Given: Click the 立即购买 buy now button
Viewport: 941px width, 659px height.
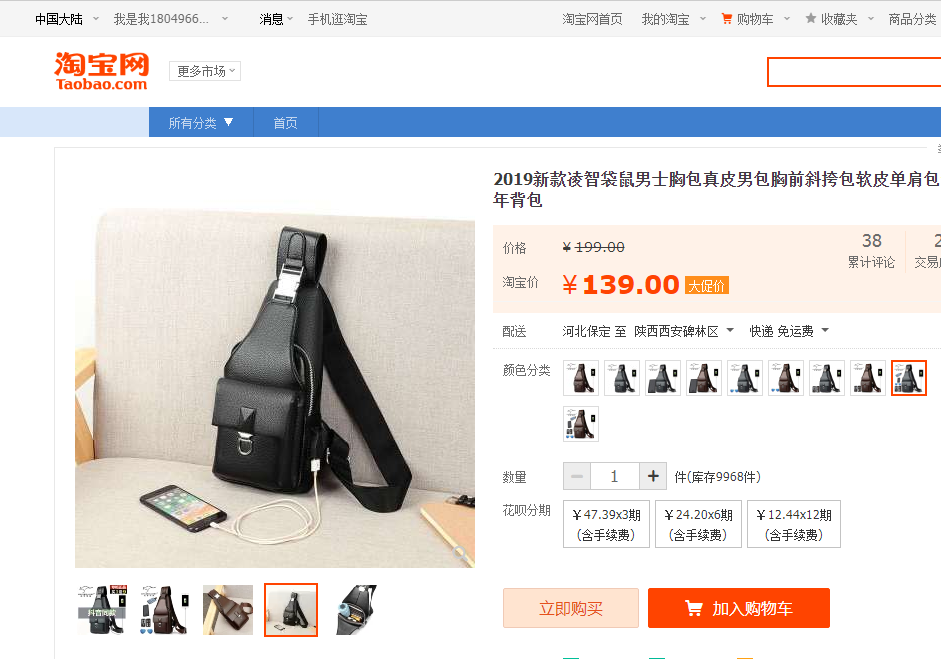Looking at the screenshot, I should pos(571,608).
